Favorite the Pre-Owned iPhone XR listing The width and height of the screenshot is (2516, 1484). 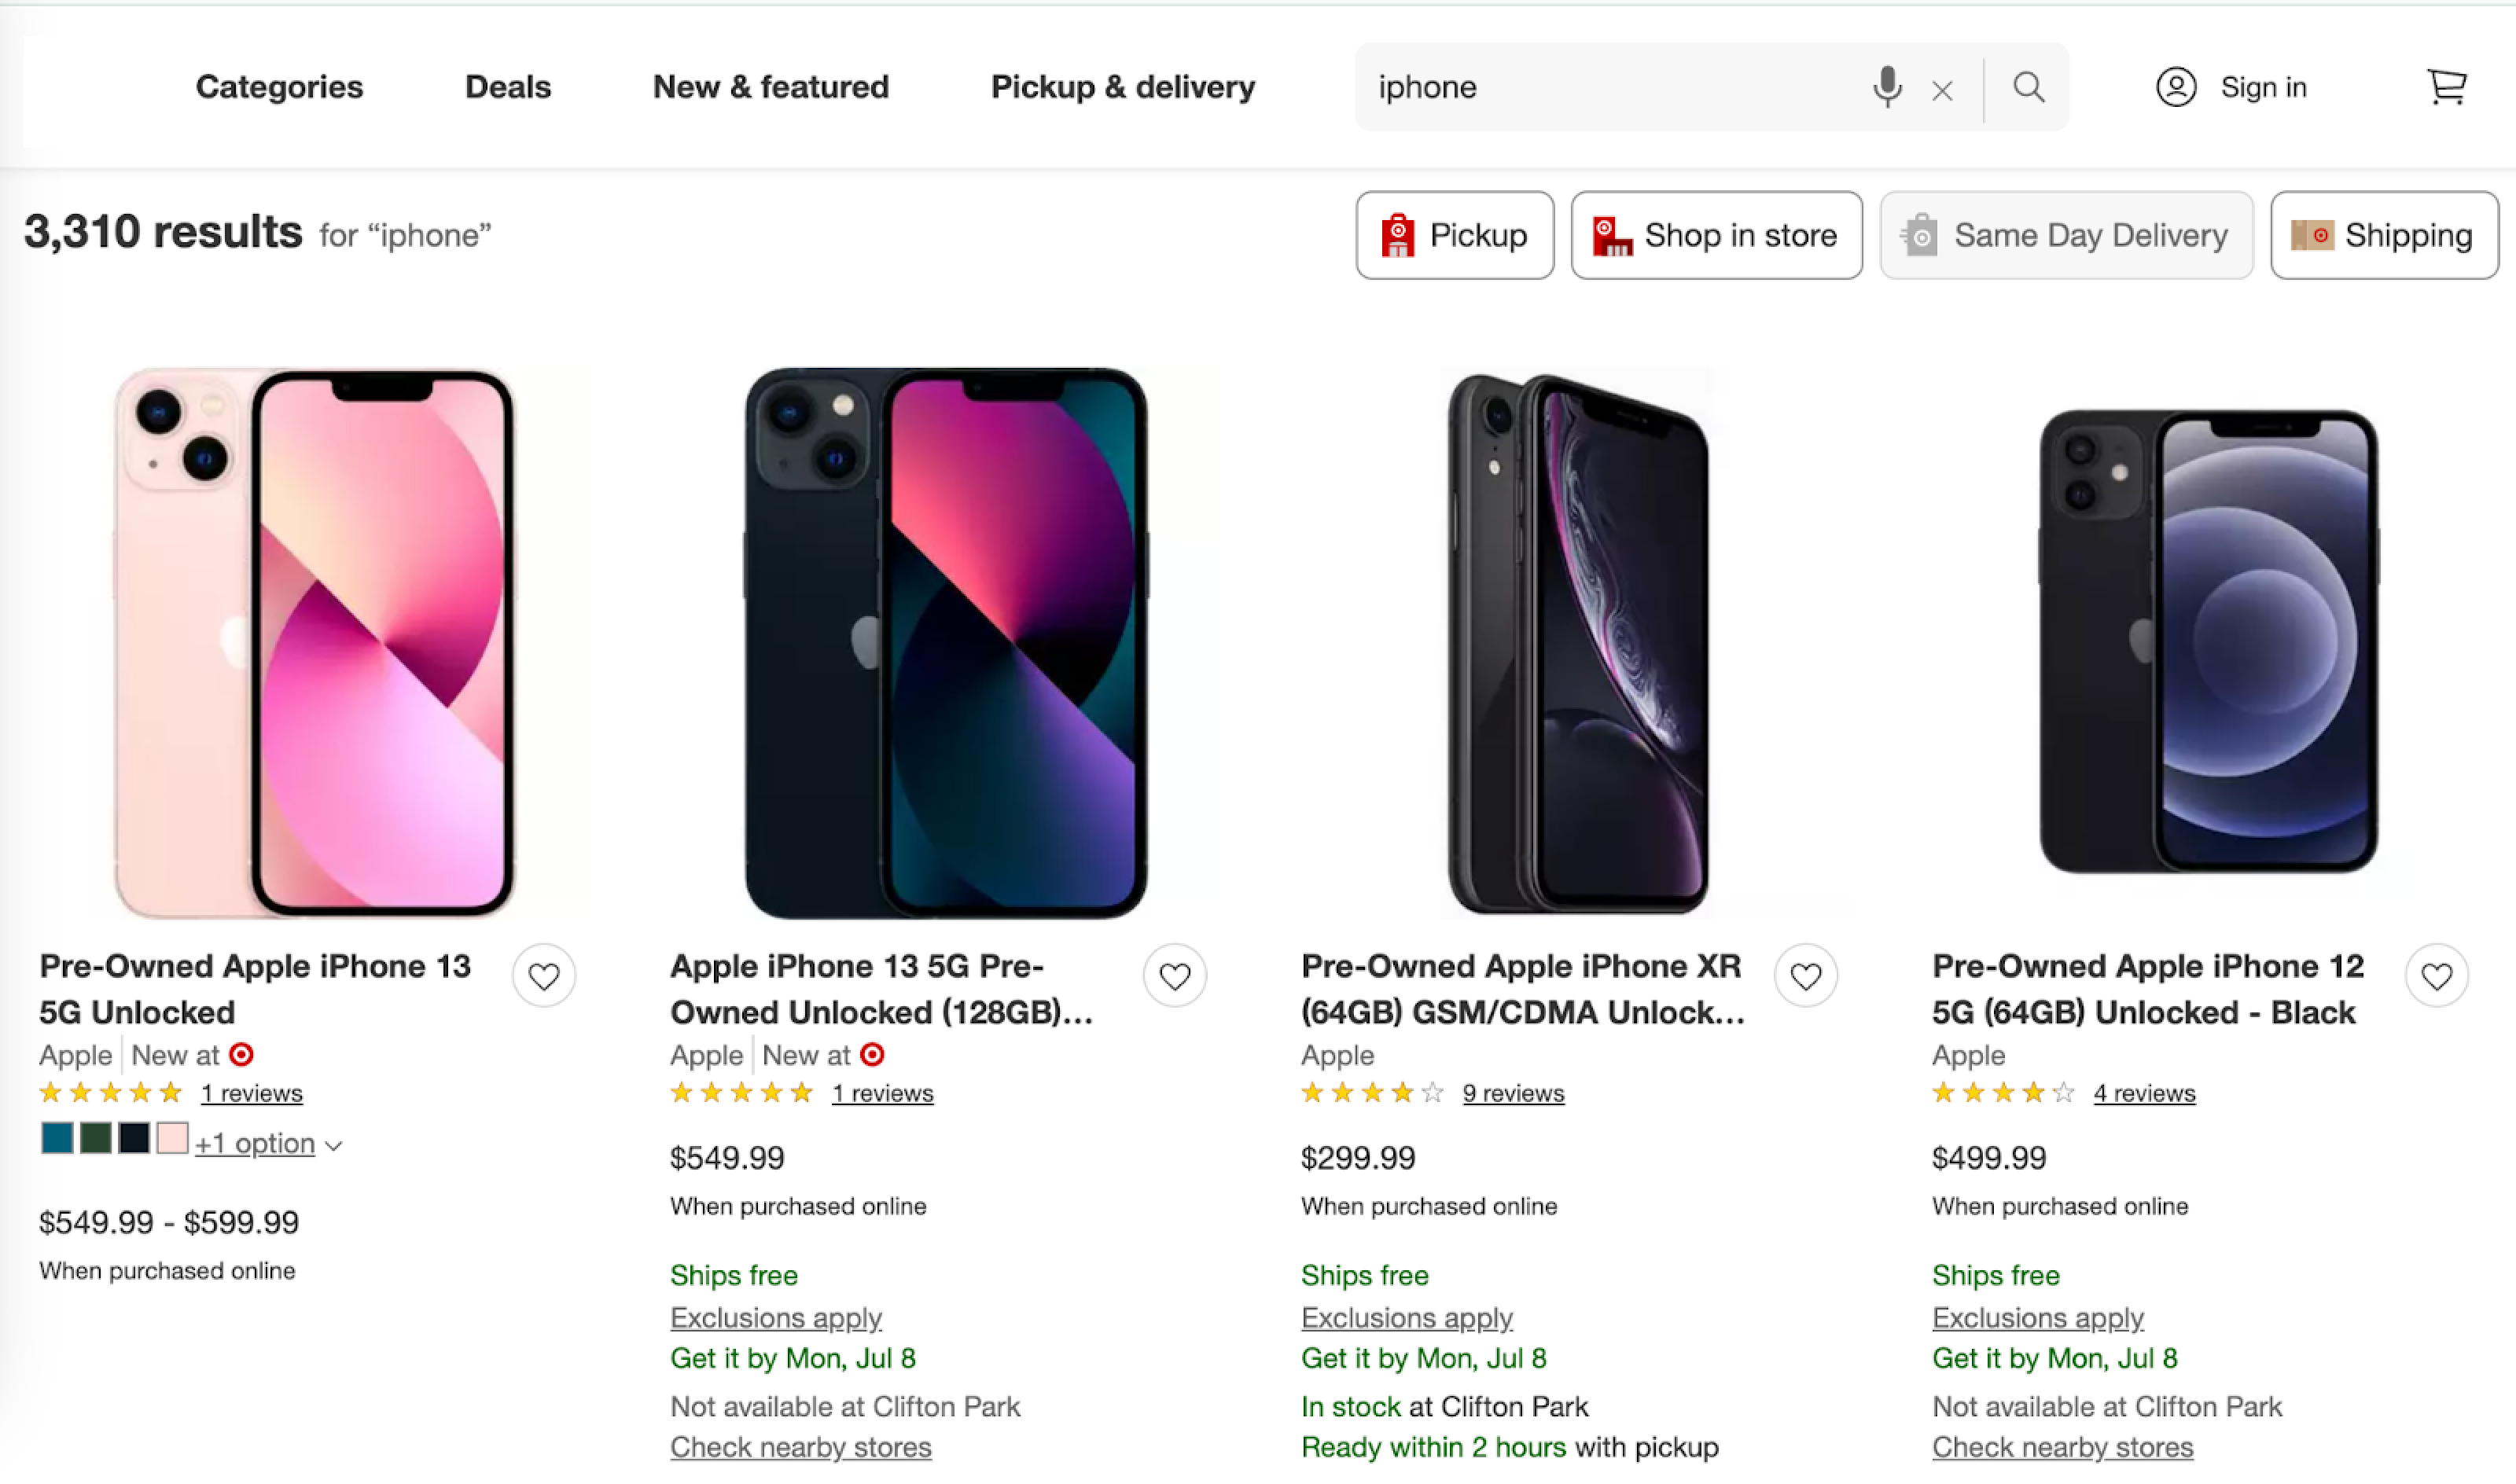point(1806,976)
